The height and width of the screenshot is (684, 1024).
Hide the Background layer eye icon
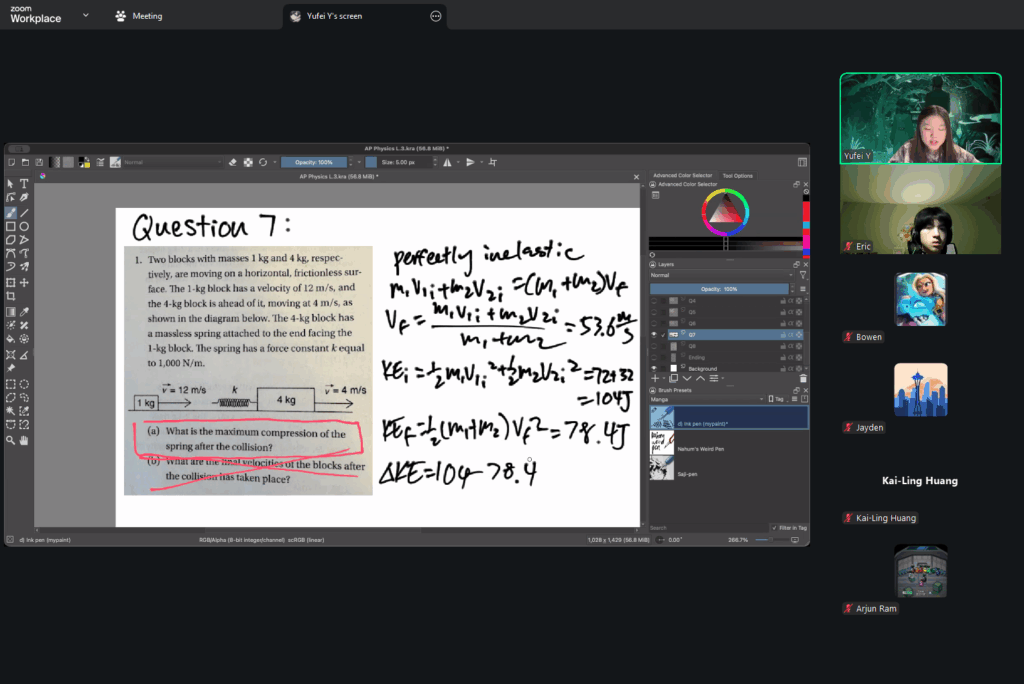[x=656, y=368]
